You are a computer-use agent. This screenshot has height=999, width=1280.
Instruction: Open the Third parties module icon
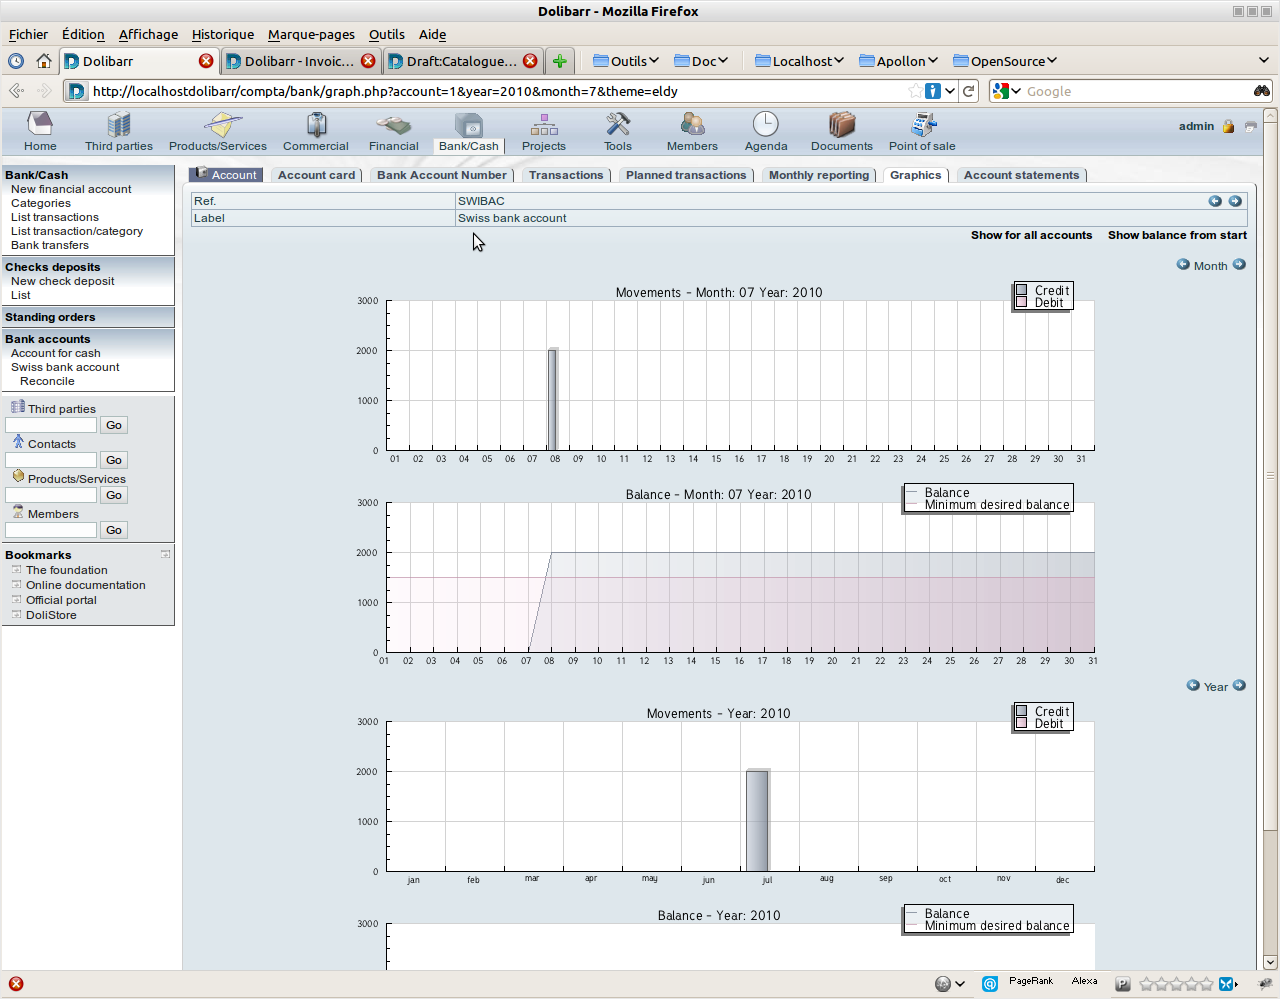pos(119,124)
